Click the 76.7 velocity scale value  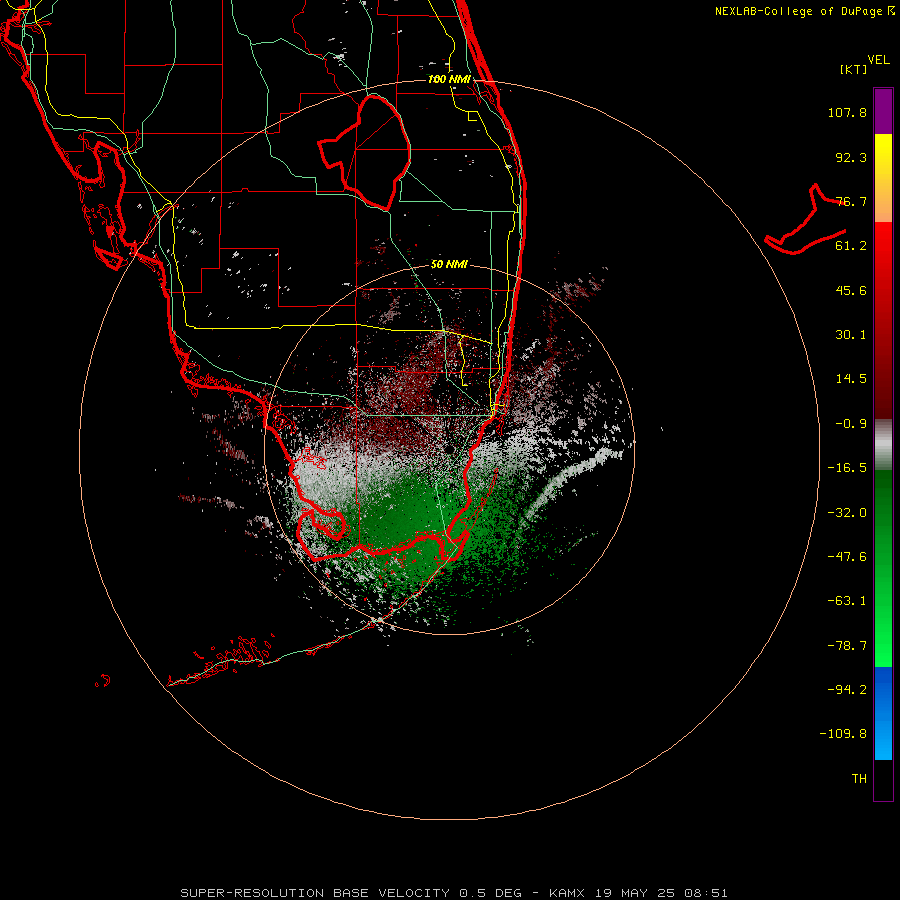[851, 201]
